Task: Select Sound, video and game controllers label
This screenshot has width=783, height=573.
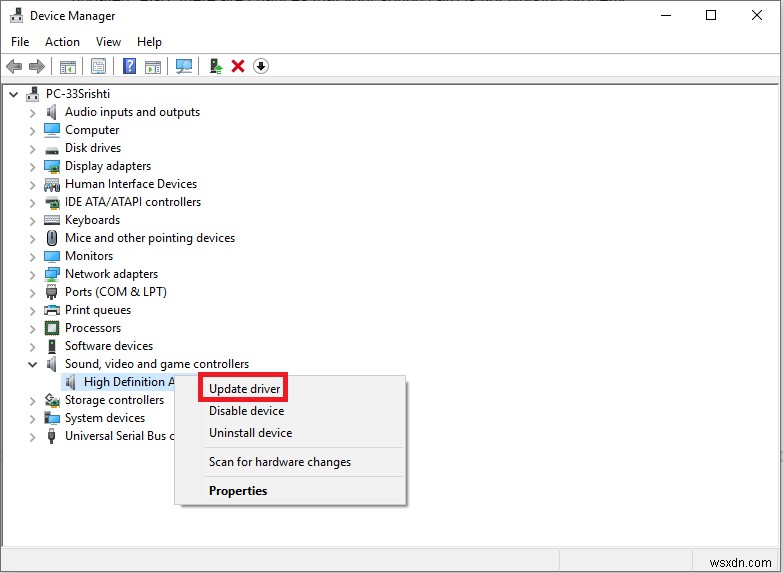Action: point(157,364)
